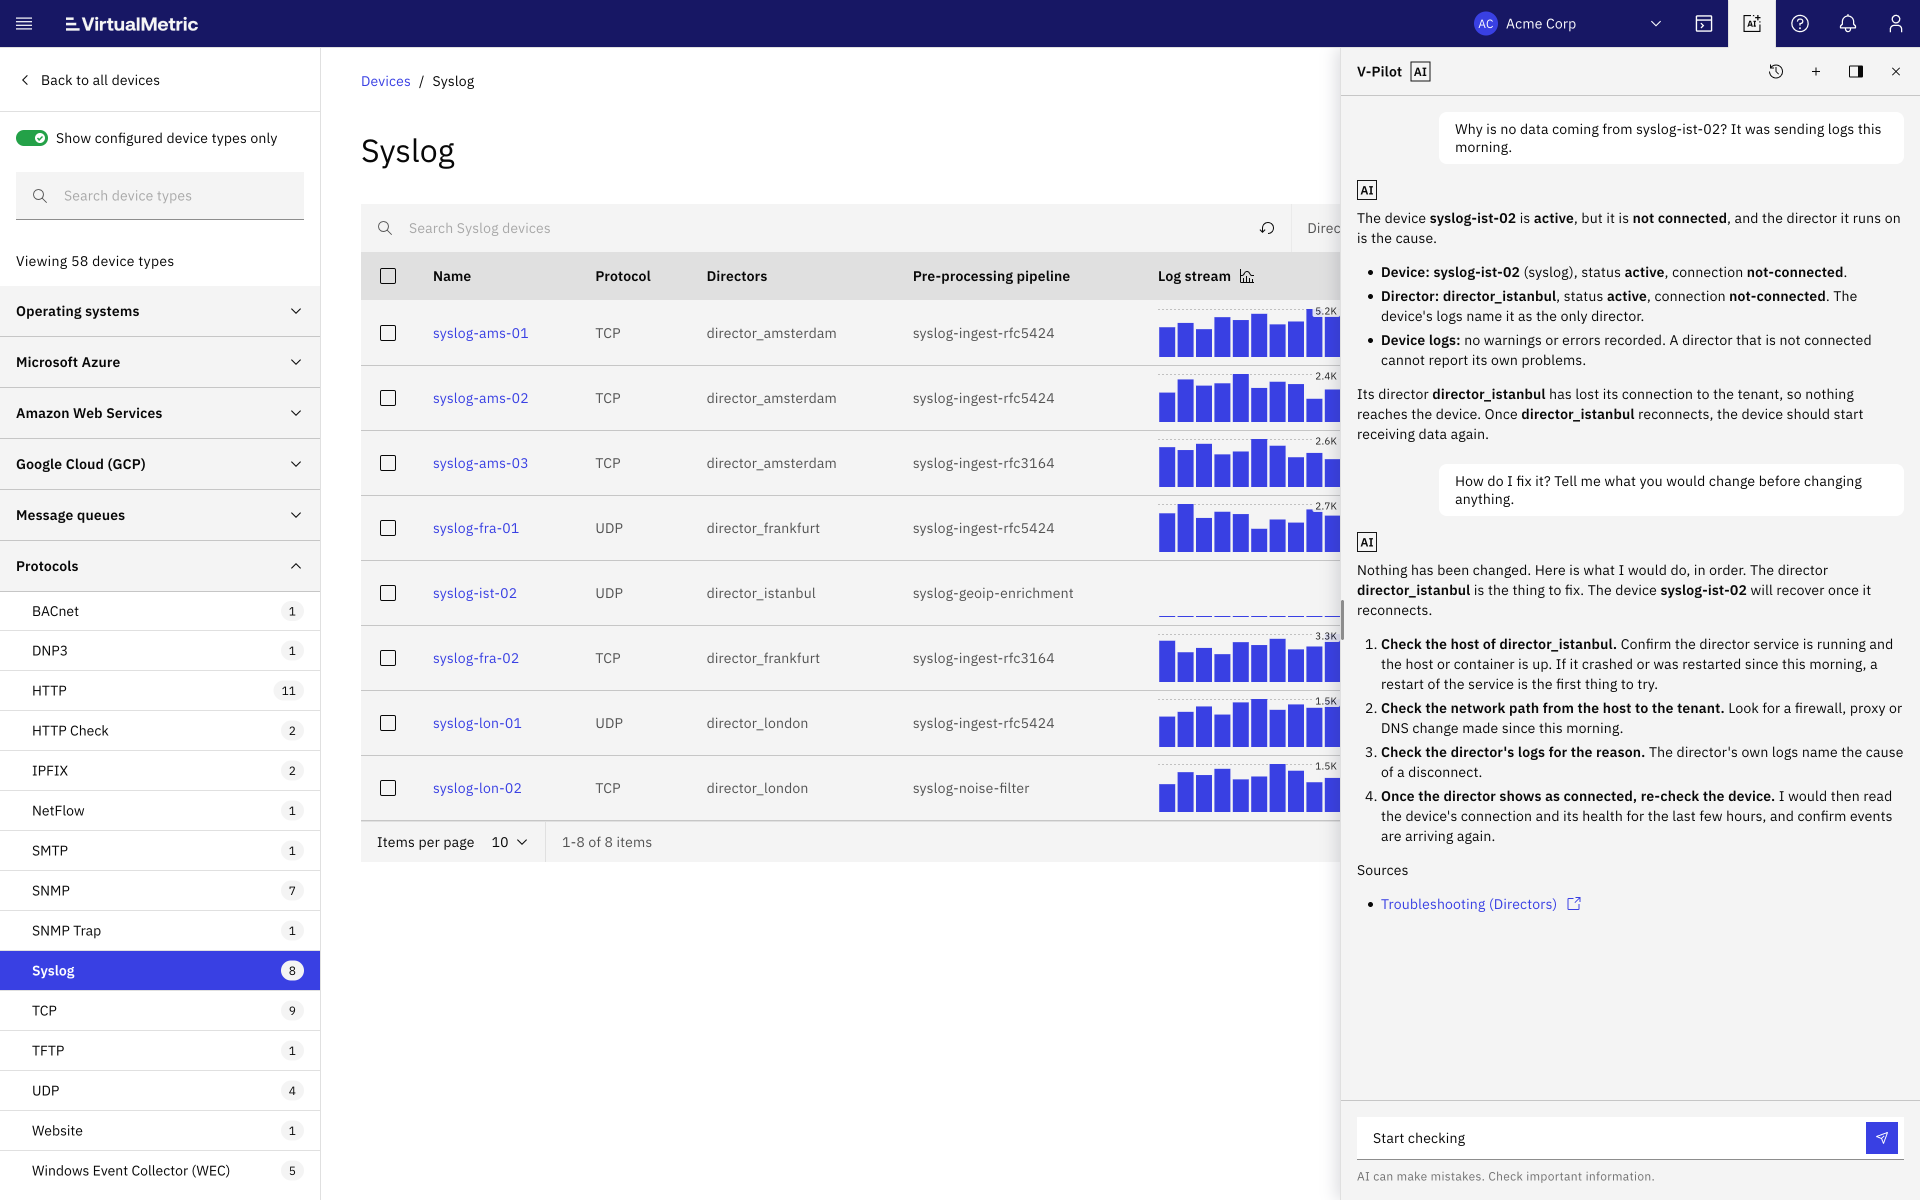Image resolution: width=1920 pixels, height=1200 pixels.
Task: Open Troubleshooting (Directors) source link
Action: 1468,904
